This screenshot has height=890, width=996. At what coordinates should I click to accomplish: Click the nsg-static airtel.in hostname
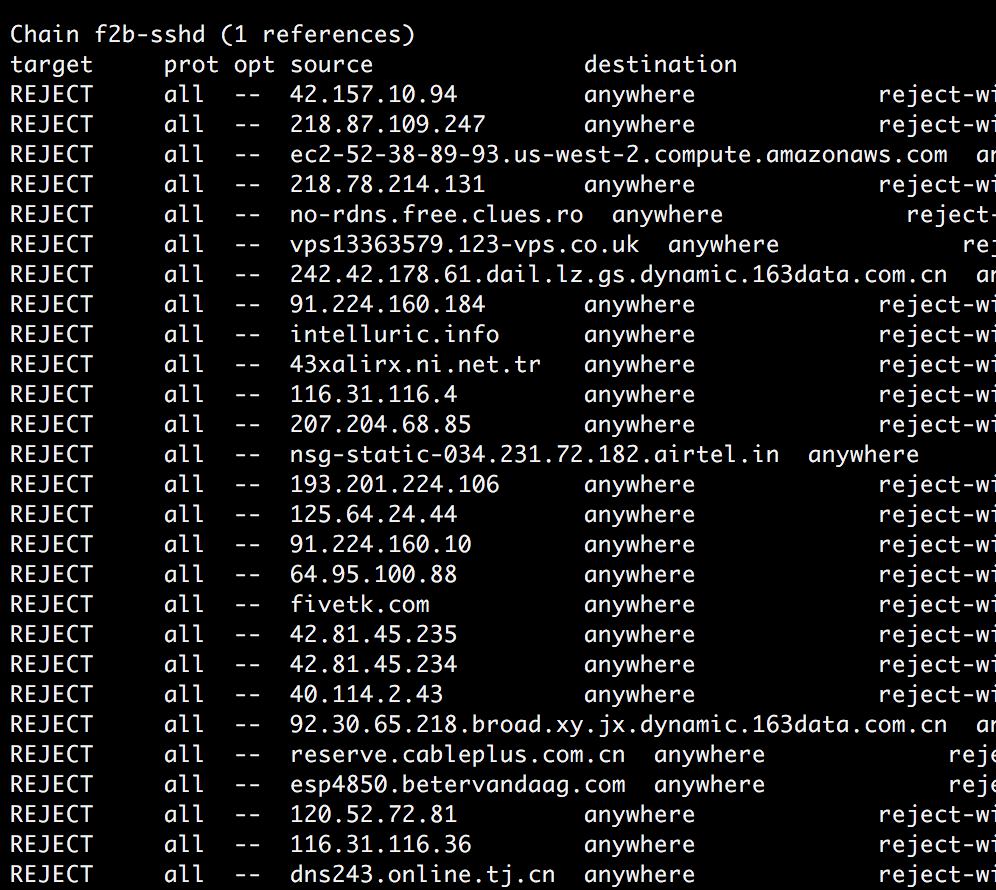click(534, 455)
